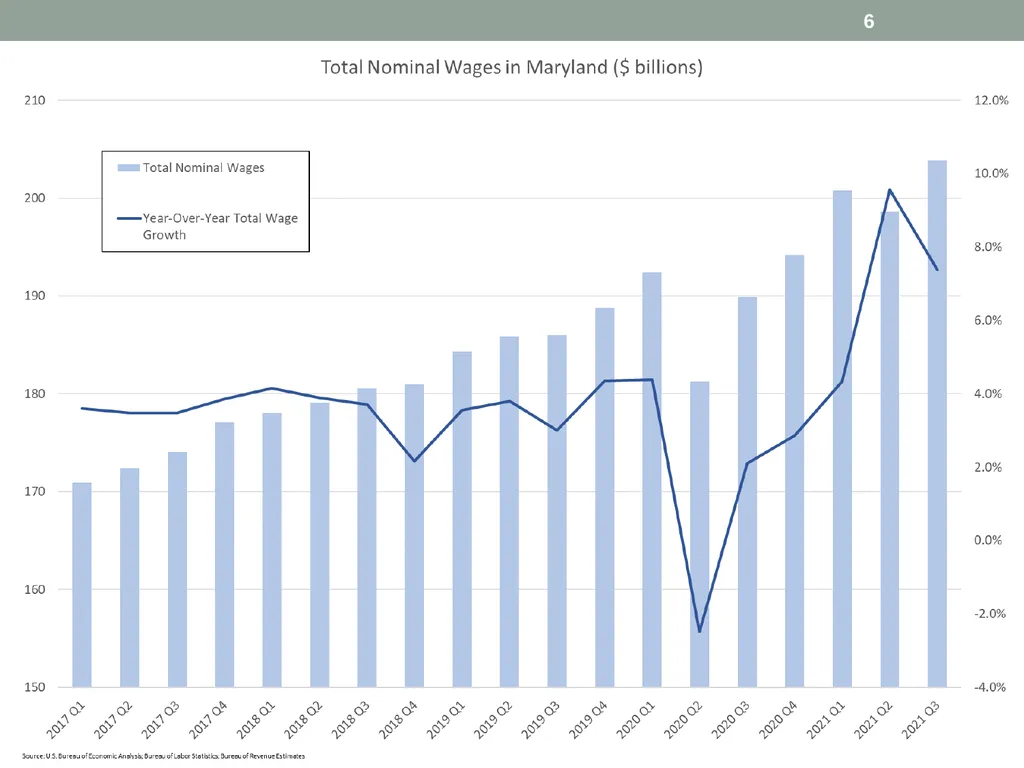Click the 2019 Q3 bar
This screenshot has width=1024, height=768.
(557, 511)
